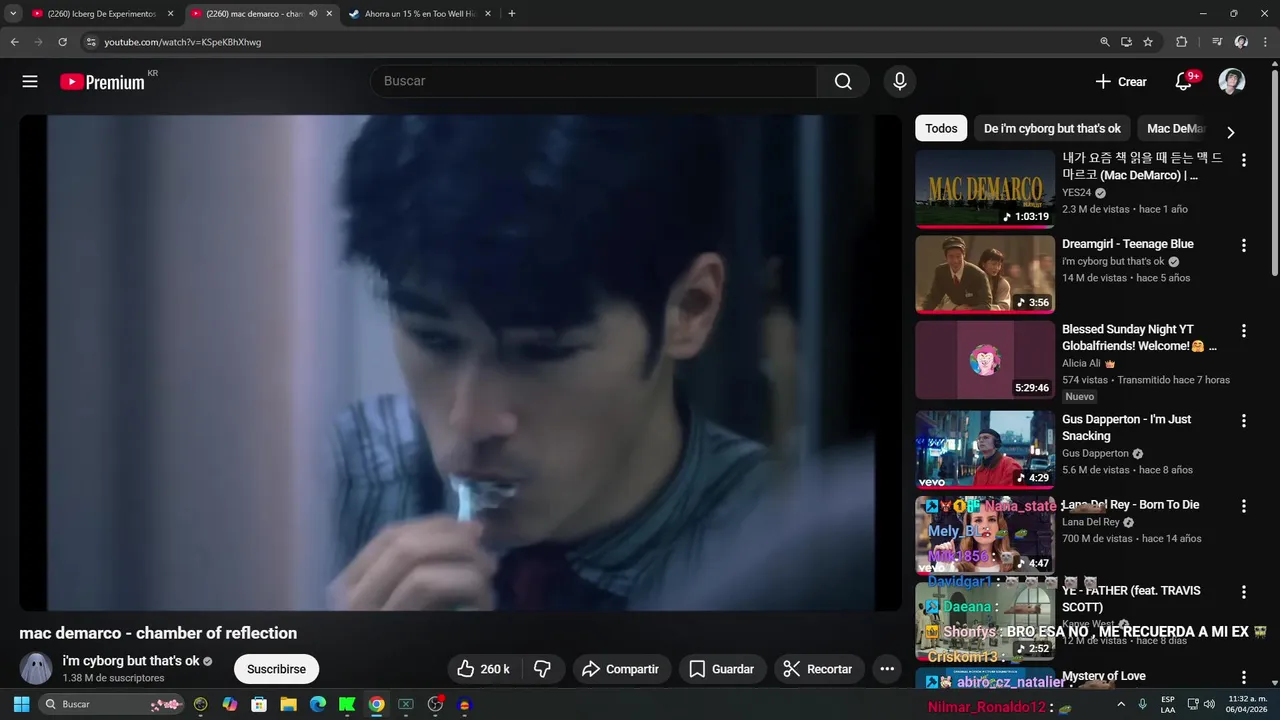This screenshot has width=1280, height=720.
Task: Open options for the Mac DeMarco YES24 video
Action: [1244, 160]
